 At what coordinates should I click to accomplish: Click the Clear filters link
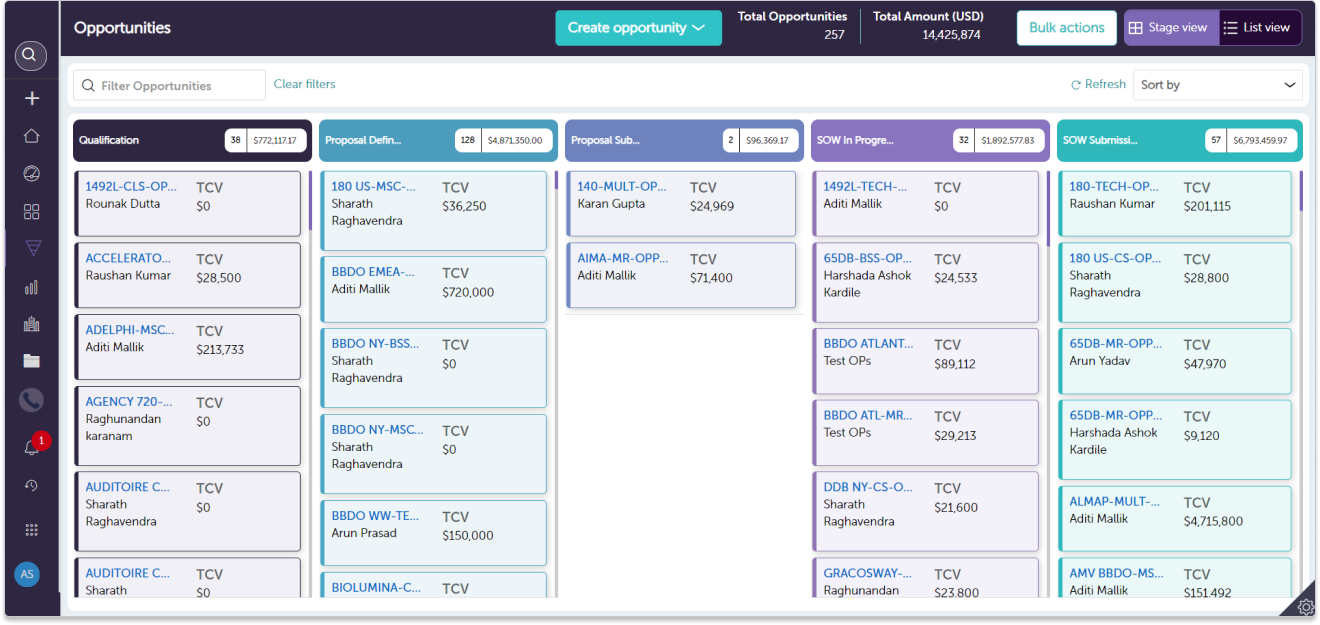coord(304,84)
